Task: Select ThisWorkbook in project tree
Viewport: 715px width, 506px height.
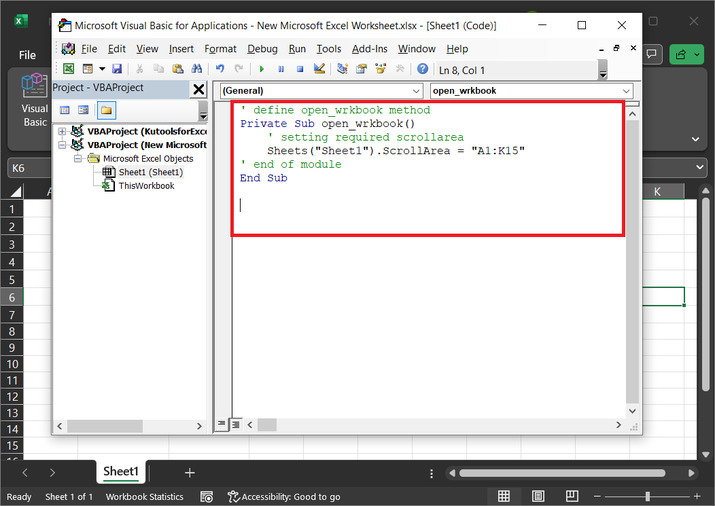Action: click(x=146, y=186)
